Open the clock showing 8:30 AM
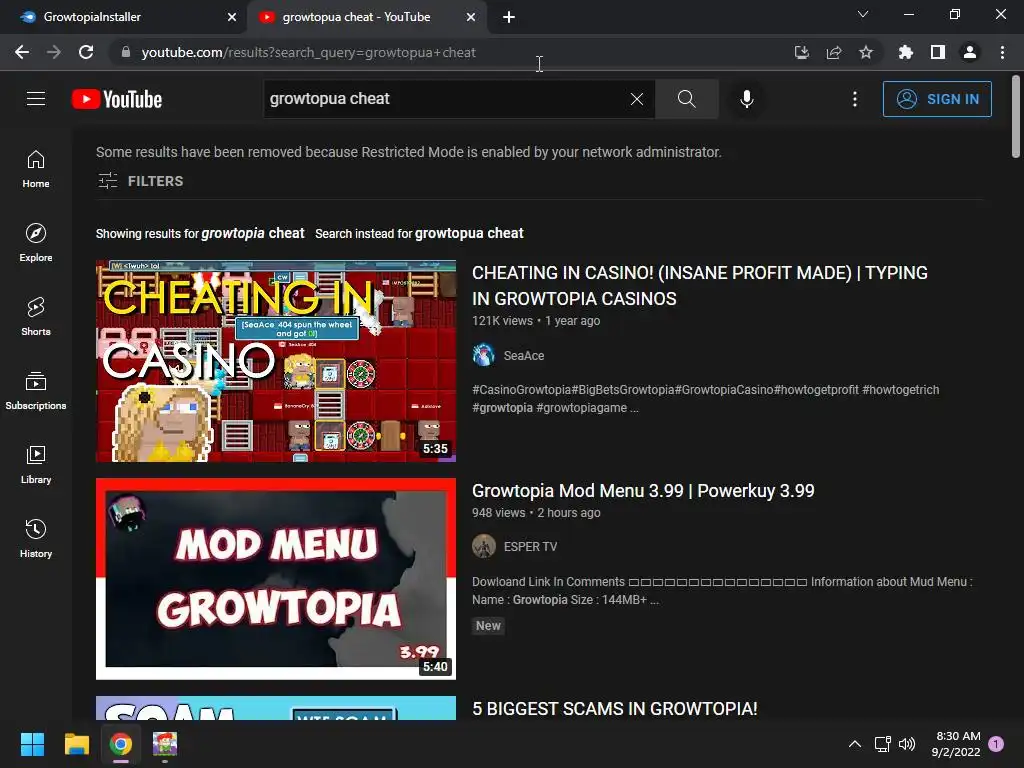The image size is (1024, 768). (x=957, y=744)
